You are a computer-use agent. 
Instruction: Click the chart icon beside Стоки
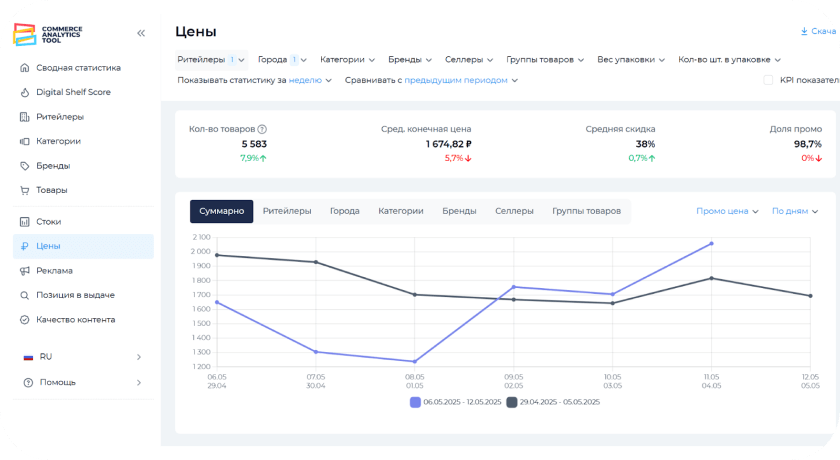tap(25, 222)
